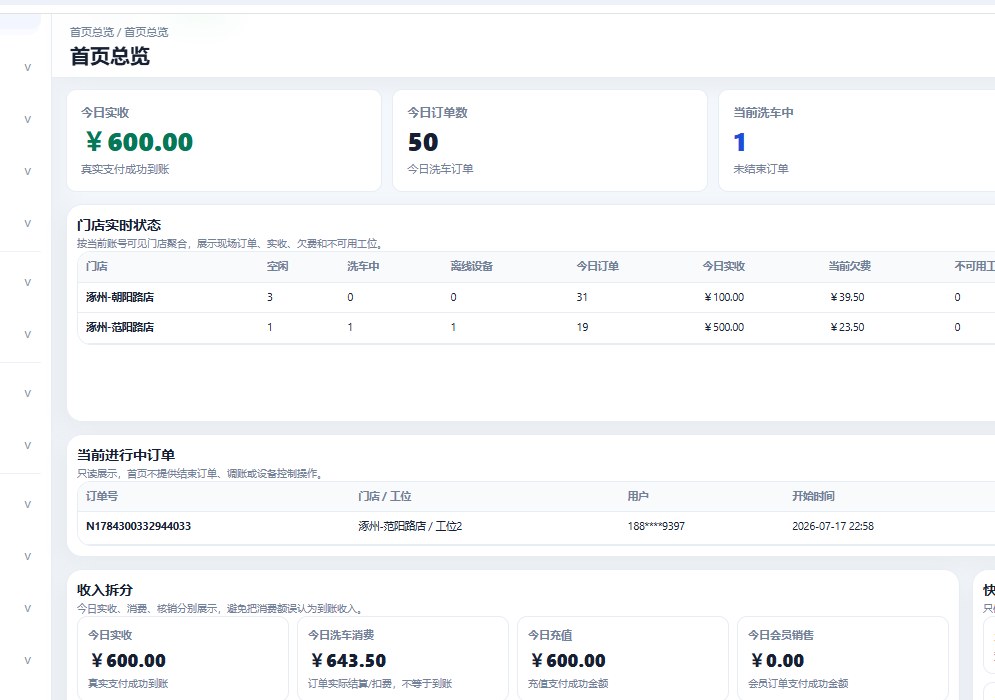The width and height of the screenshot is (995, 700).
Task: Select the 今日订单数 card label
Action: click(437, 112)
